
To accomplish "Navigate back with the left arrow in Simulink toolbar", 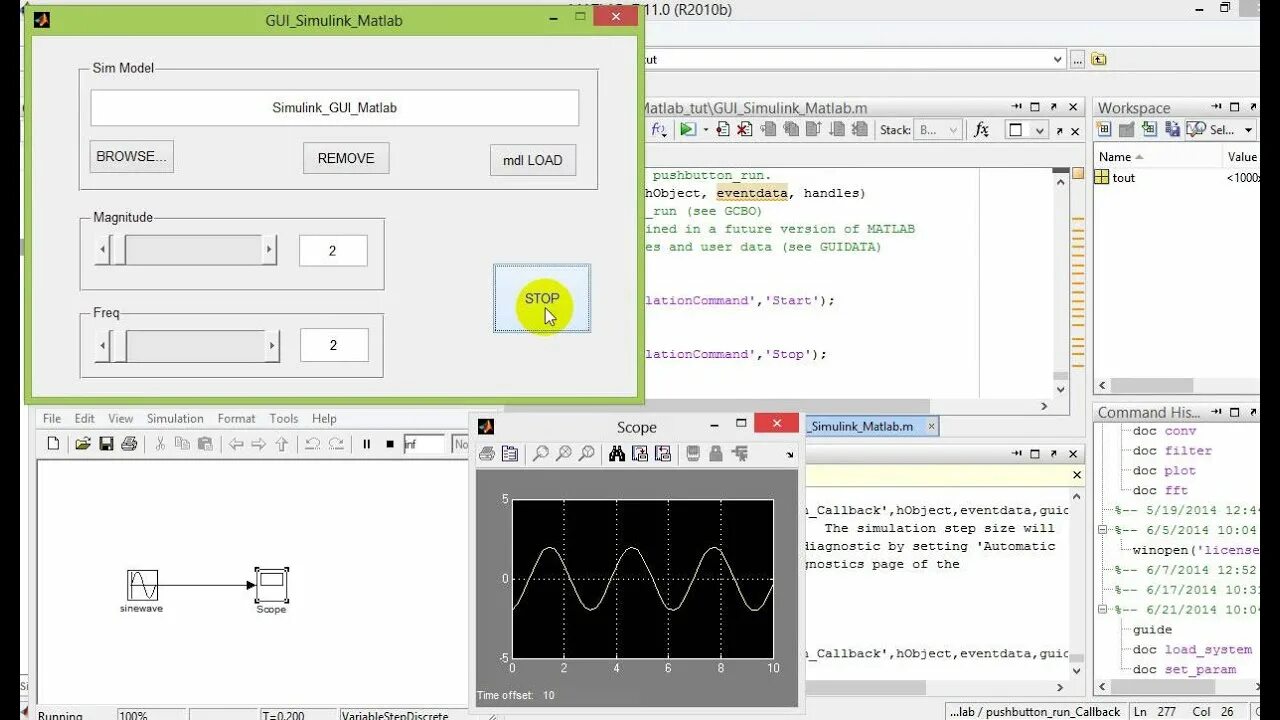I will pyautogui.click(x=236, y=444).
